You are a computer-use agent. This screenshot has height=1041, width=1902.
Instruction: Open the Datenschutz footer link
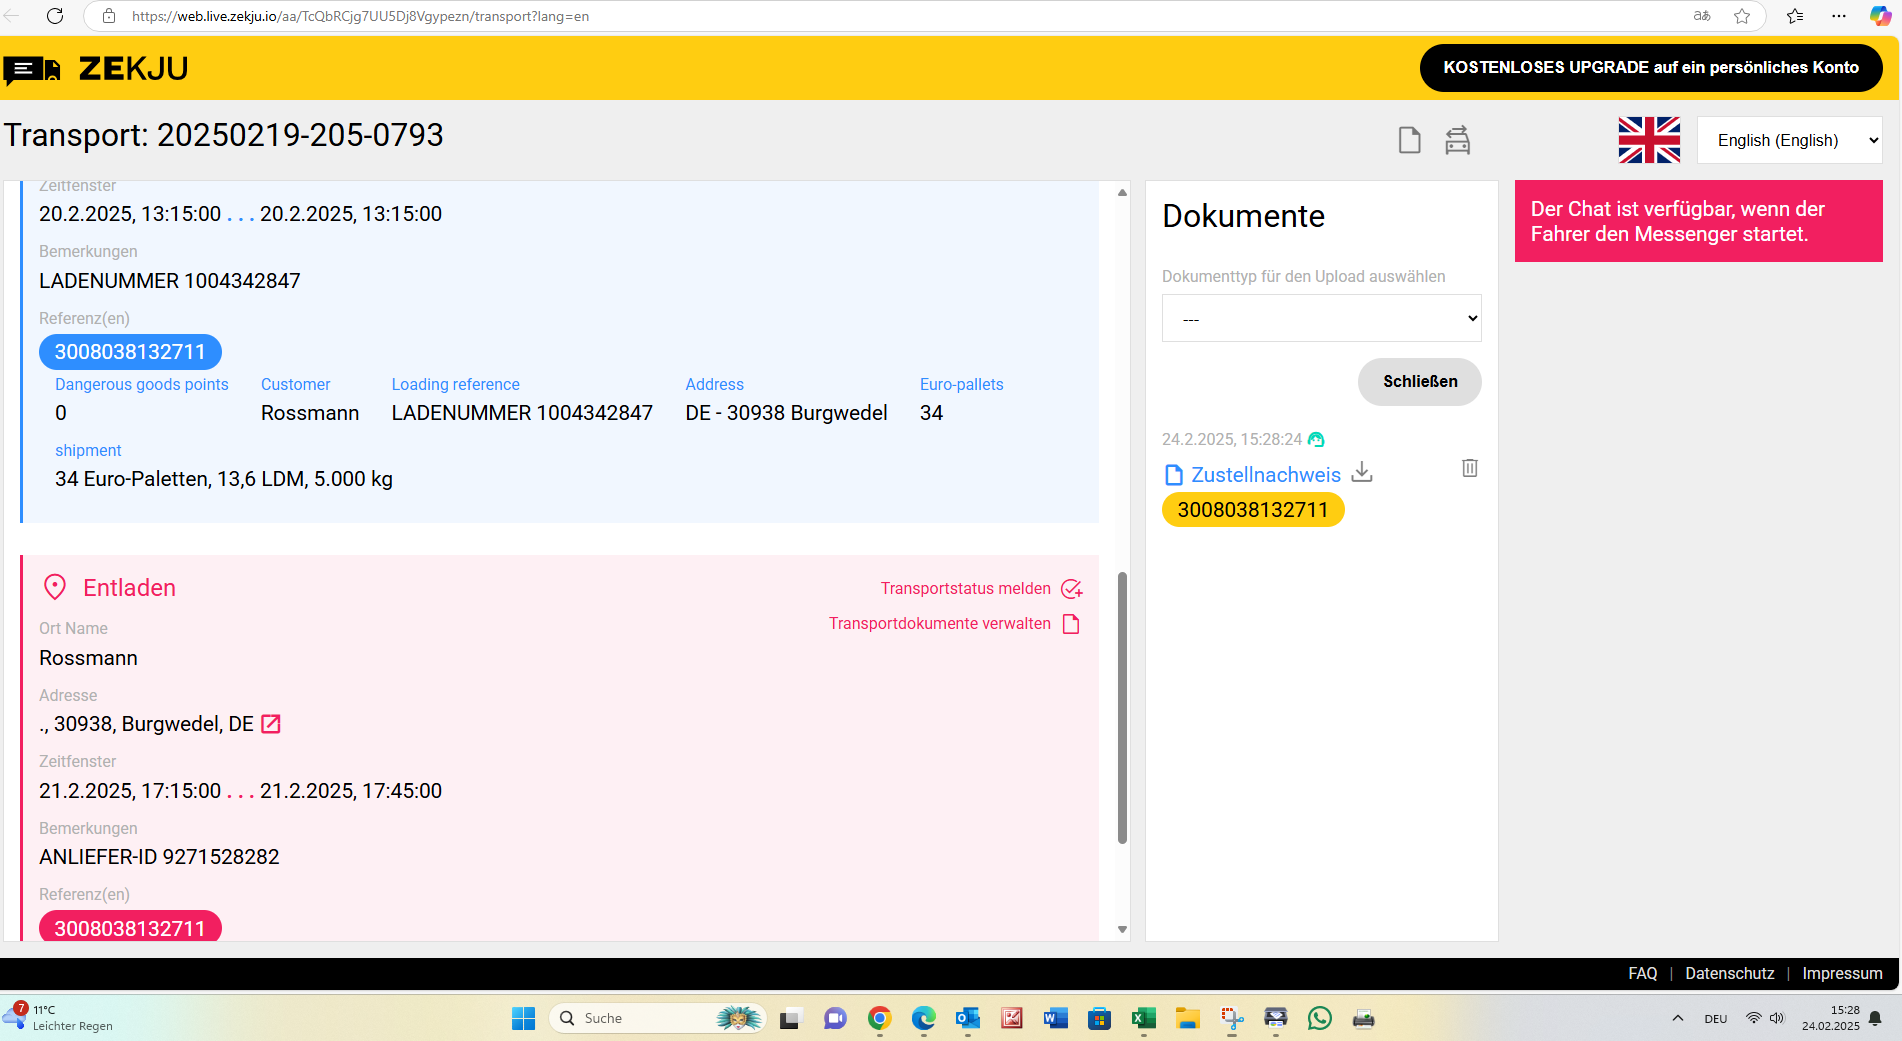pos(1729,973)
